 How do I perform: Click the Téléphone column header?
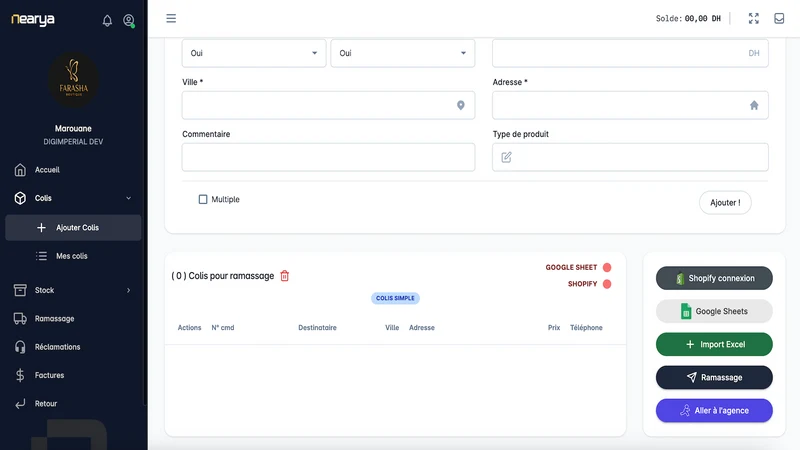tap(586, 328)
